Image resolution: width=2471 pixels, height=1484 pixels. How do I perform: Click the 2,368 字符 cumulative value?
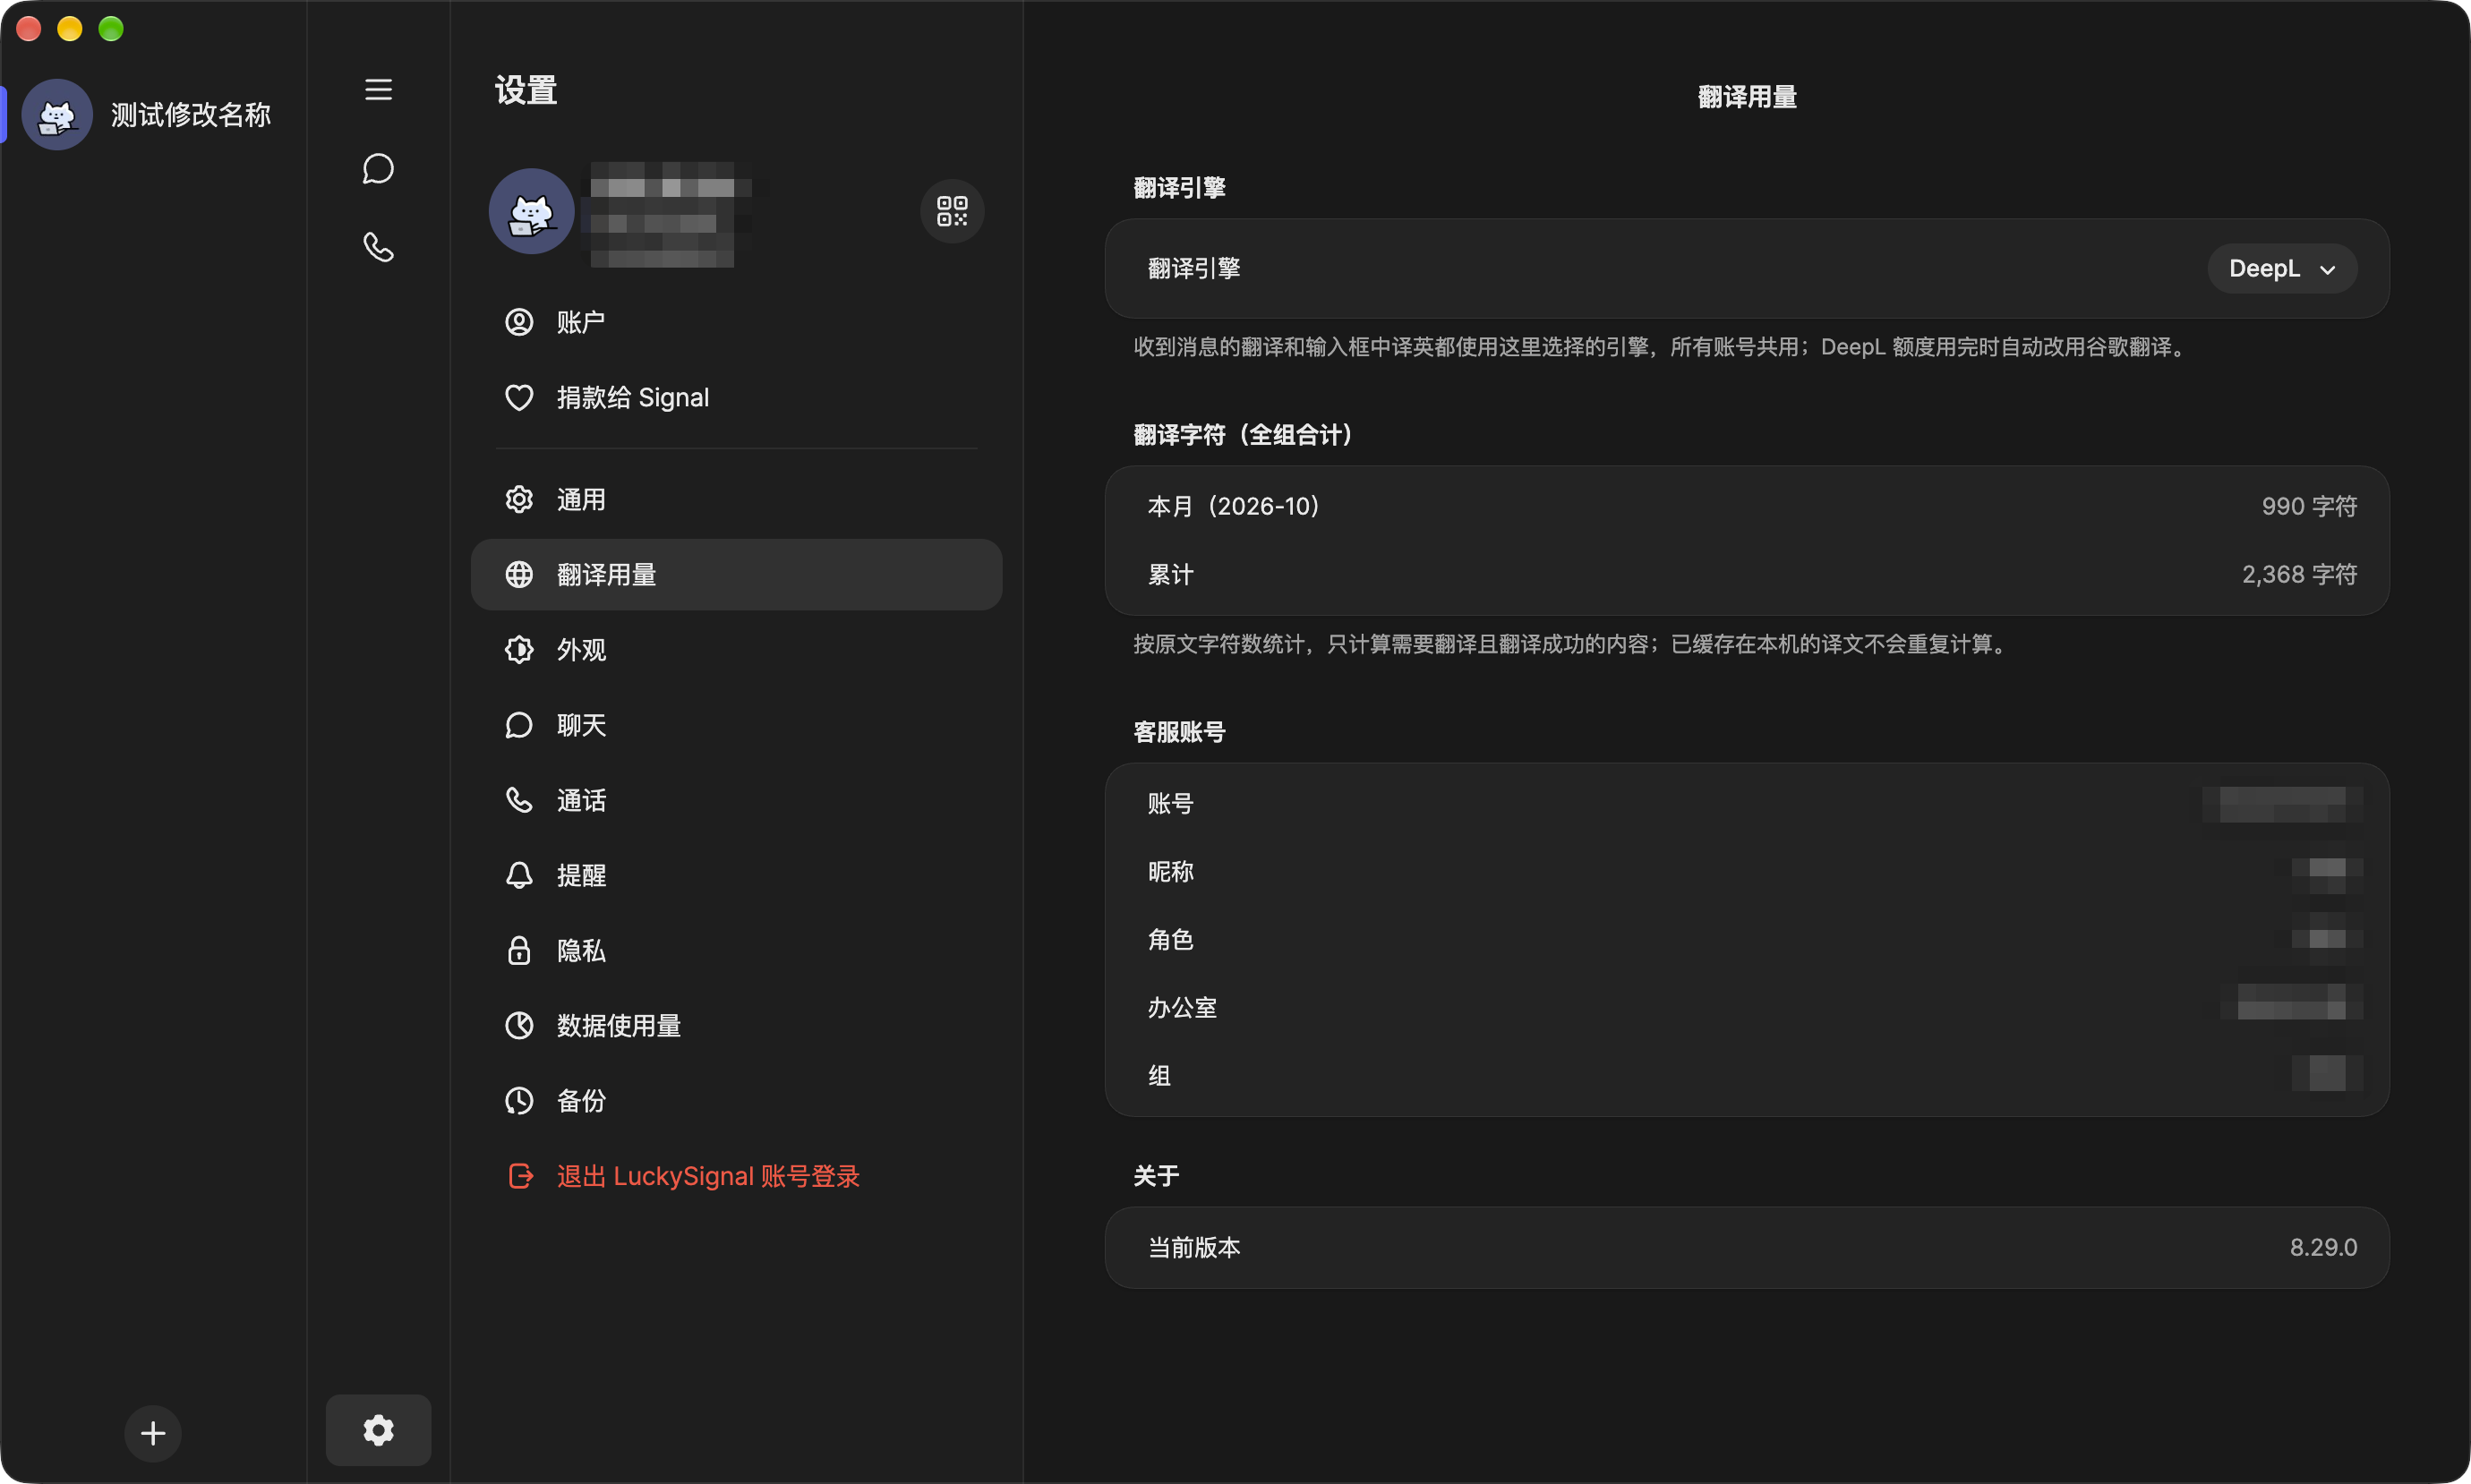tap(2299, 574)
